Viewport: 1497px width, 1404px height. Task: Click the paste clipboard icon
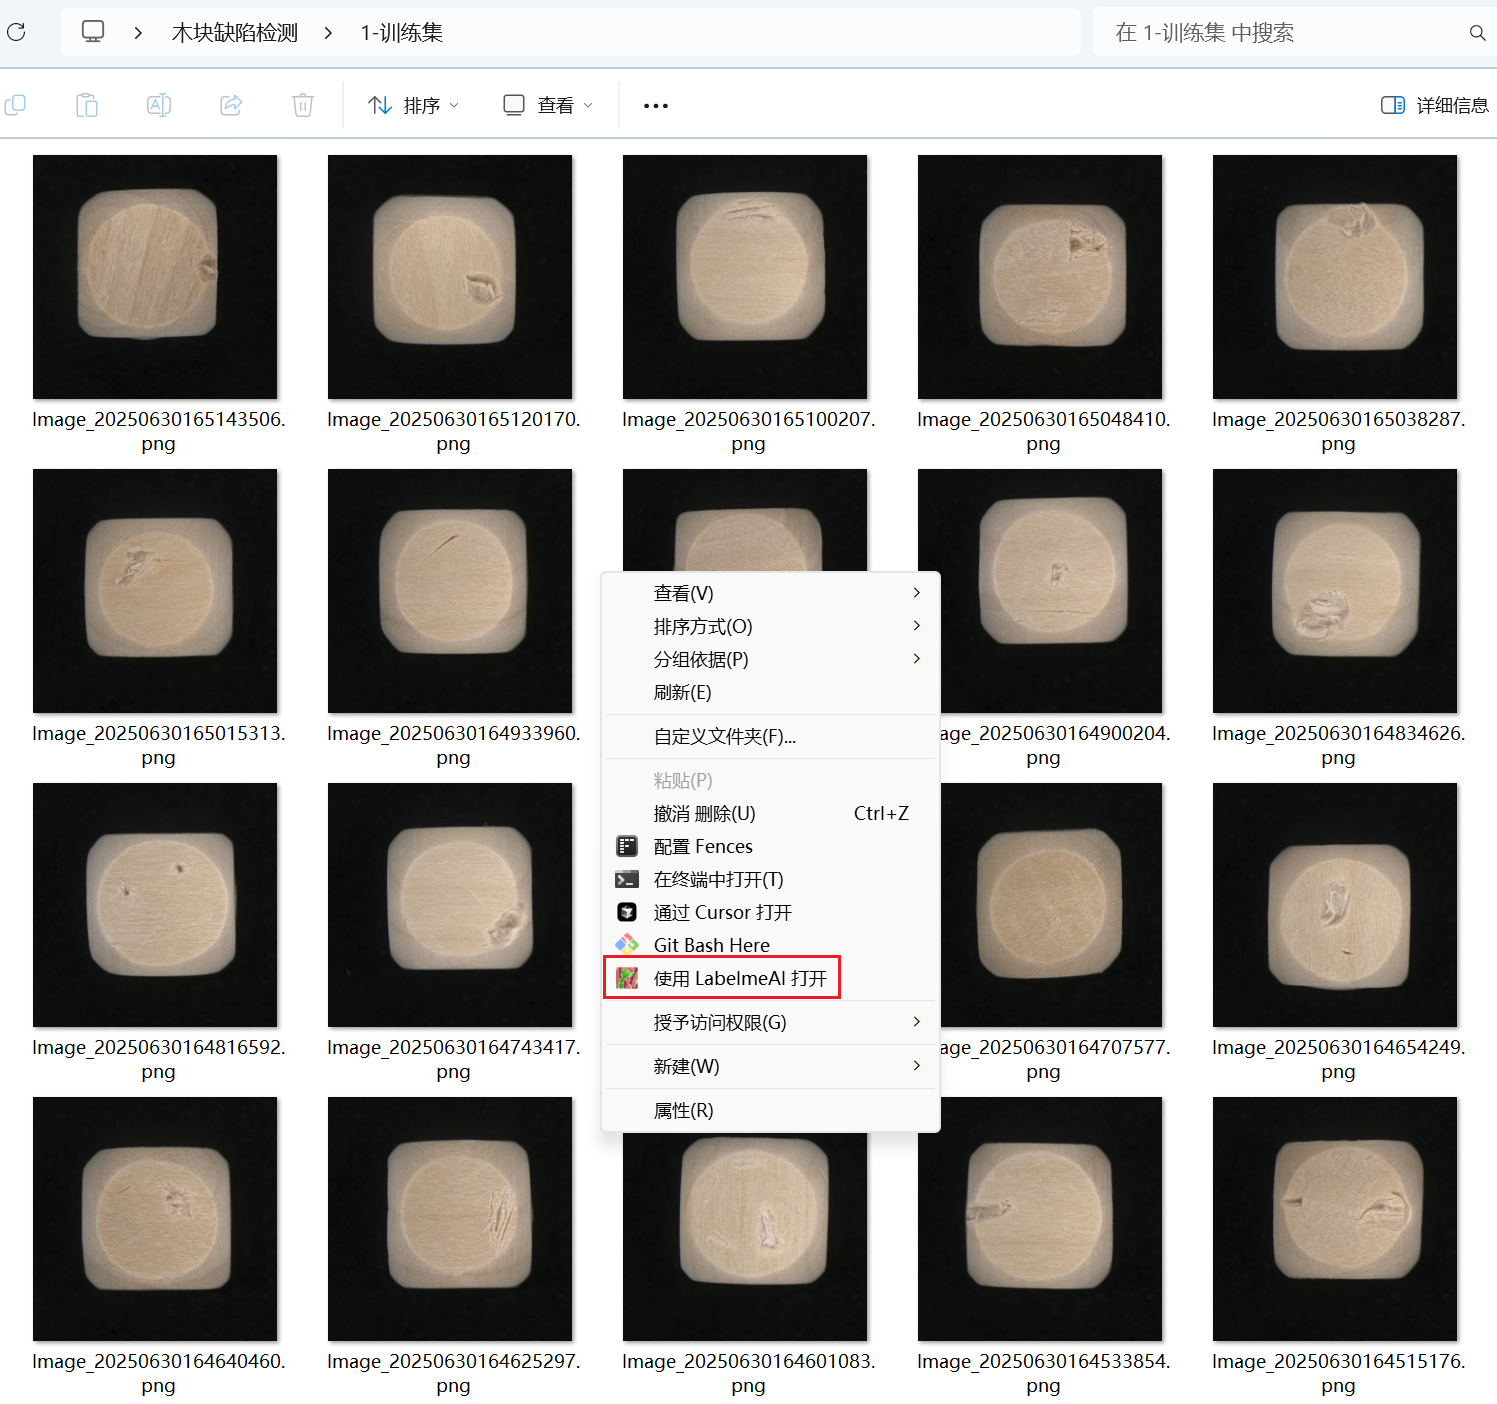[x=87, y=105]
